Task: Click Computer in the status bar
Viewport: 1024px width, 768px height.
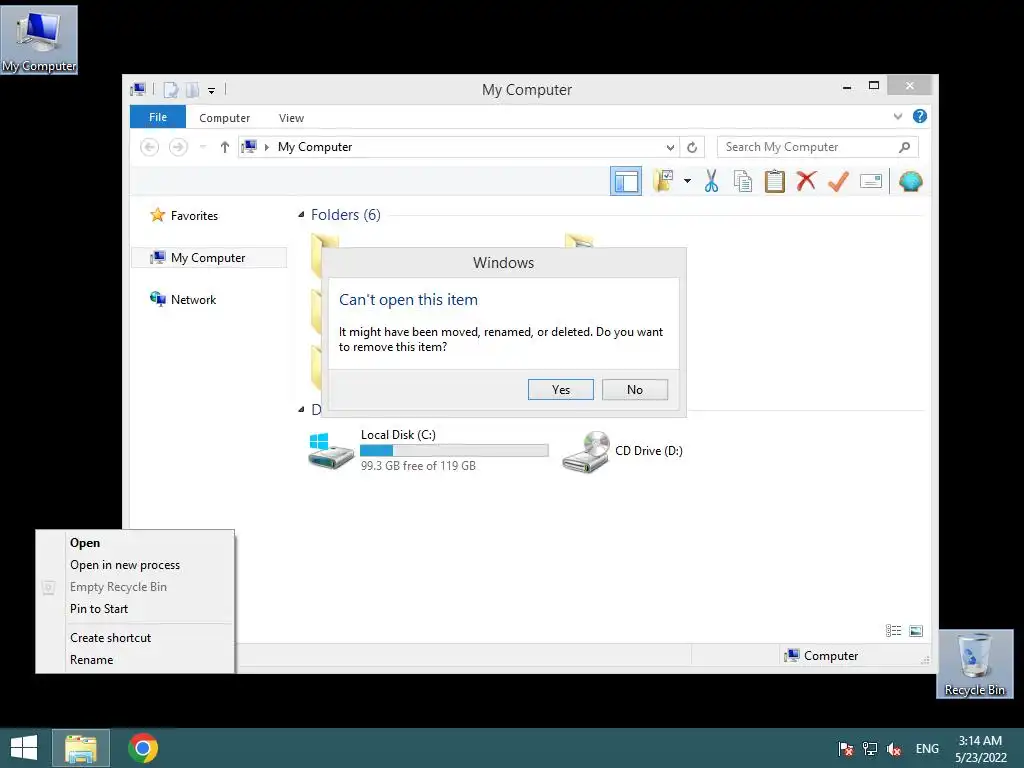Action: (822, 656)
